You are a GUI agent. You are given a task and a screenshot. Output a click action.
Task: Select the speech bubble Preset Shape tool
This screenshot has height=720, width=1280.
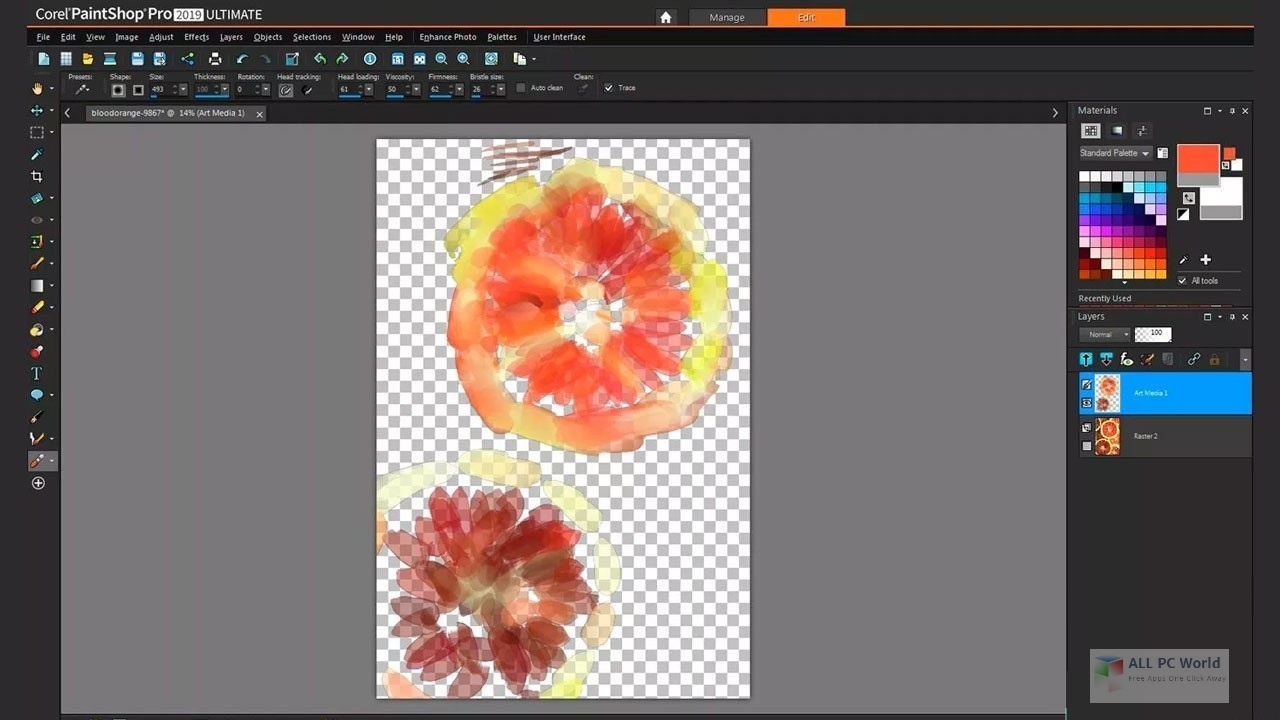(x=37, y=395)
